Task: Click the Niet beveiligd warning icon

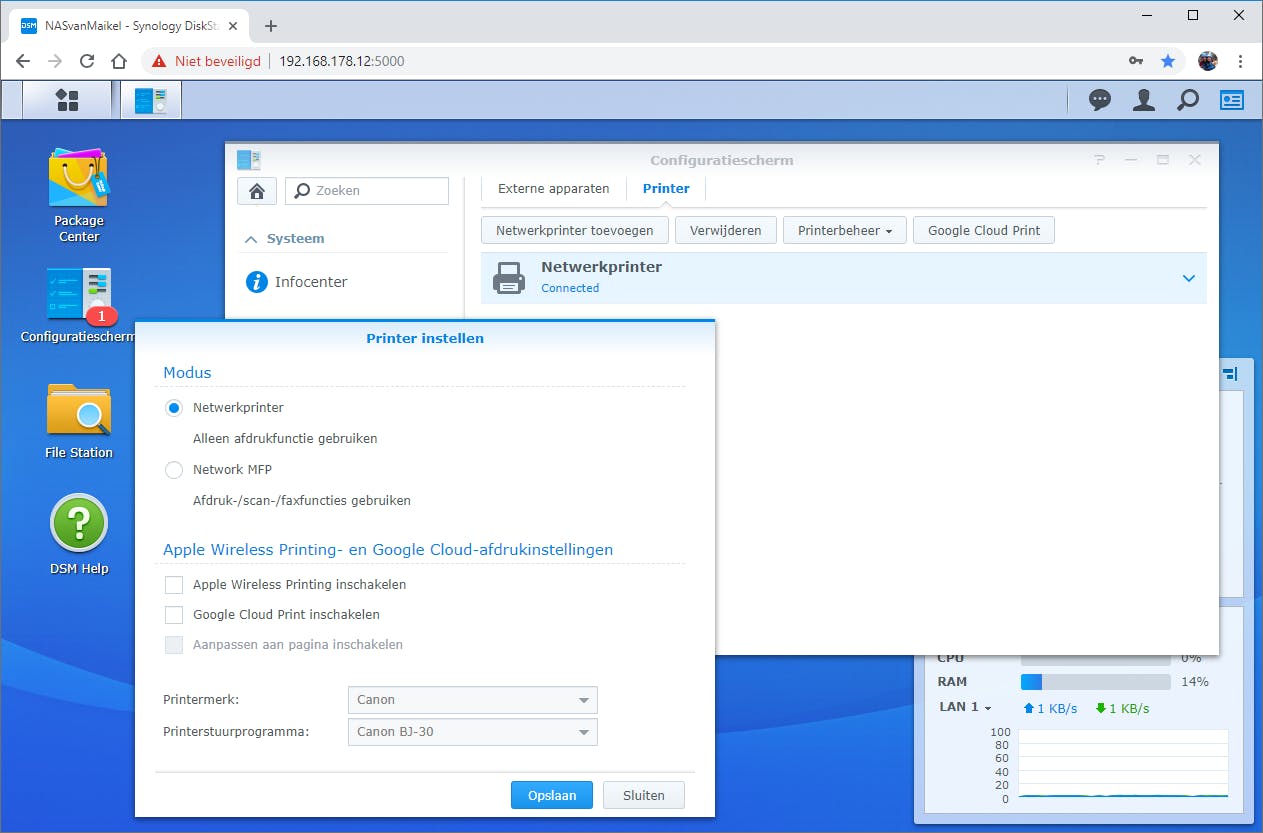Action: 158,61
